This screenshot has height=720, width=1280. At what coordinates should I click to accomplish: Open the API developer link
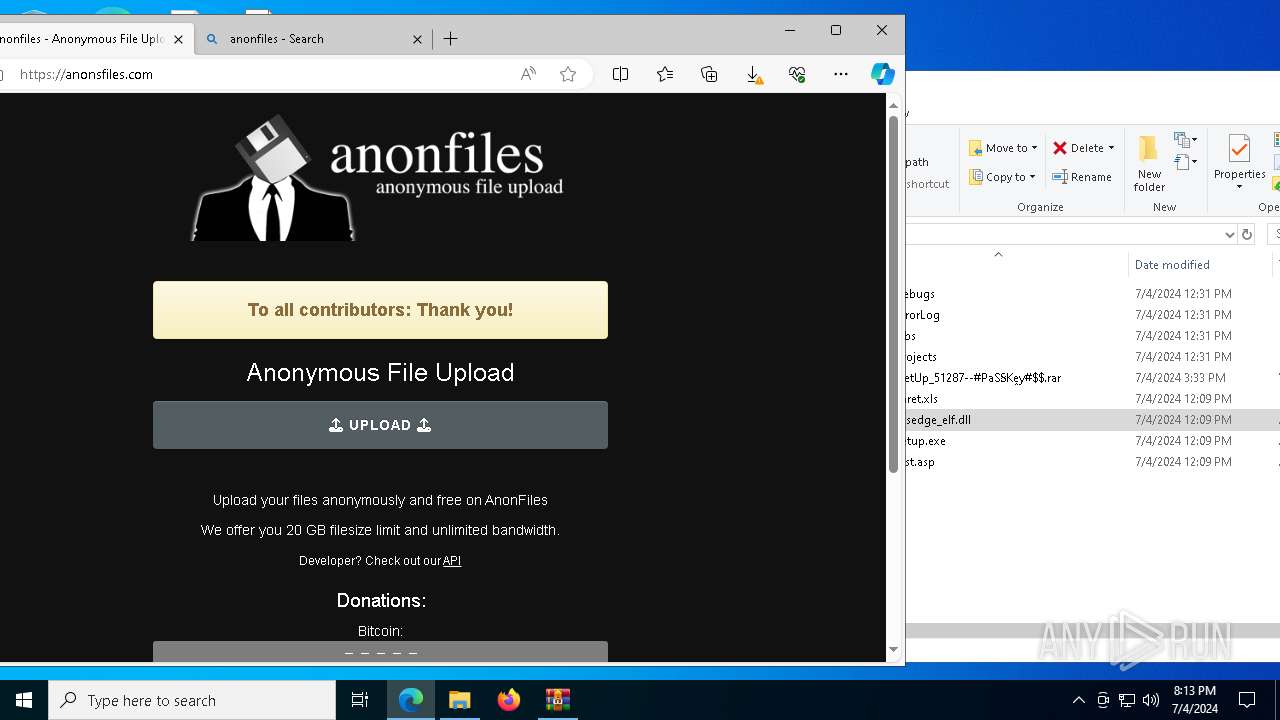[452, 561]
